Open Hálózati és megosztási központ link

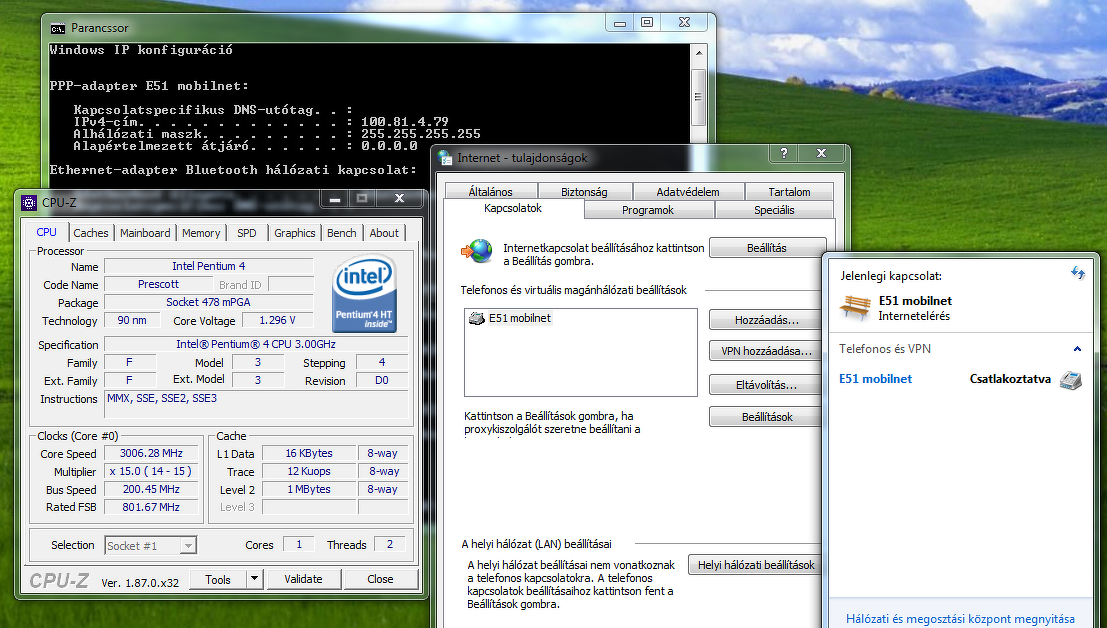pos(960,619)
